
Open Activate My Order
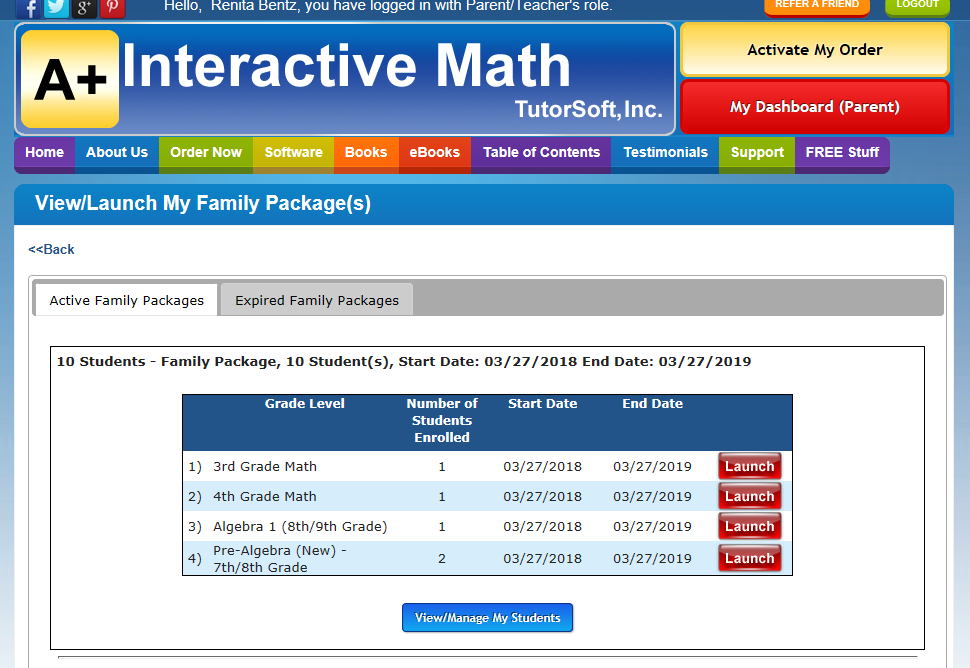tap(814, 49)
